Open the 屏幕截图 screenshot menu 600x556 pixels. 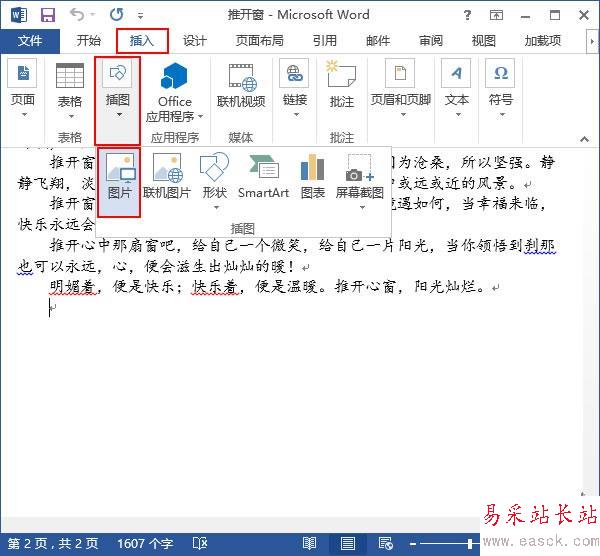360,181
